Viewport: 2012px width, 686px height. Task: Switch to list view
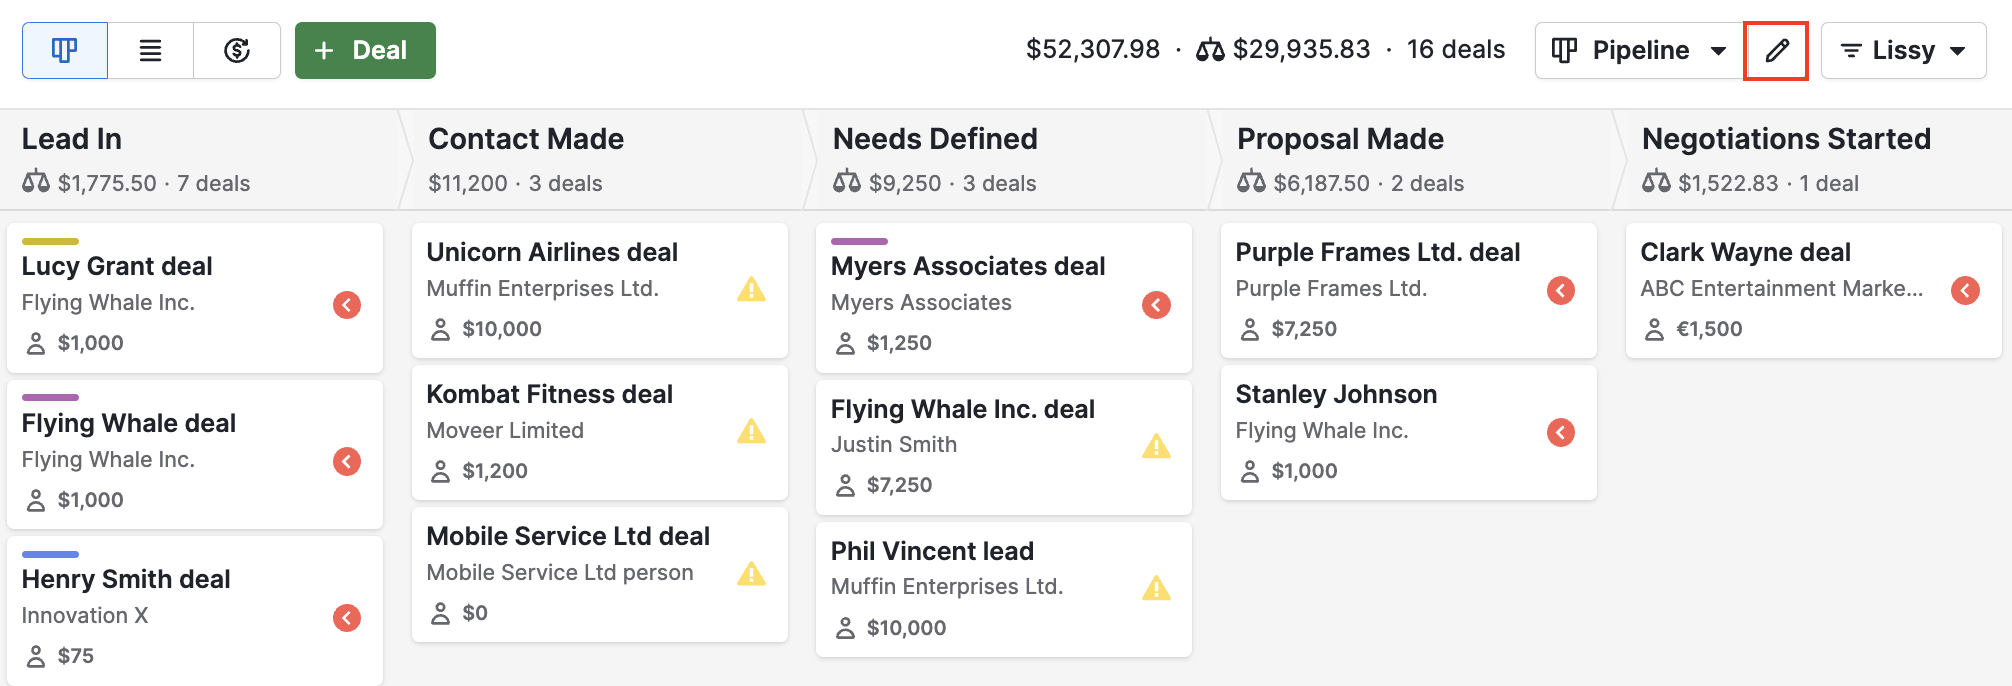[x=150, y=50]
